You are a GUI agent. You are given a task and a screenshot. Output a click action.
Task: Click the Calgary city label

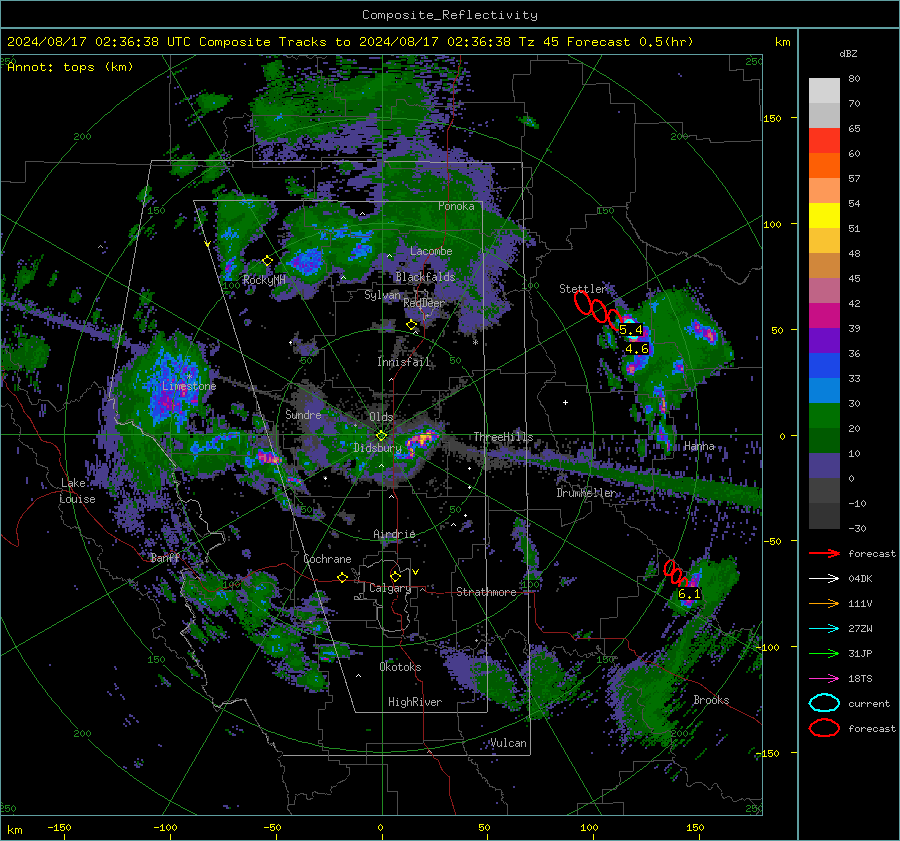pos(390,588)
